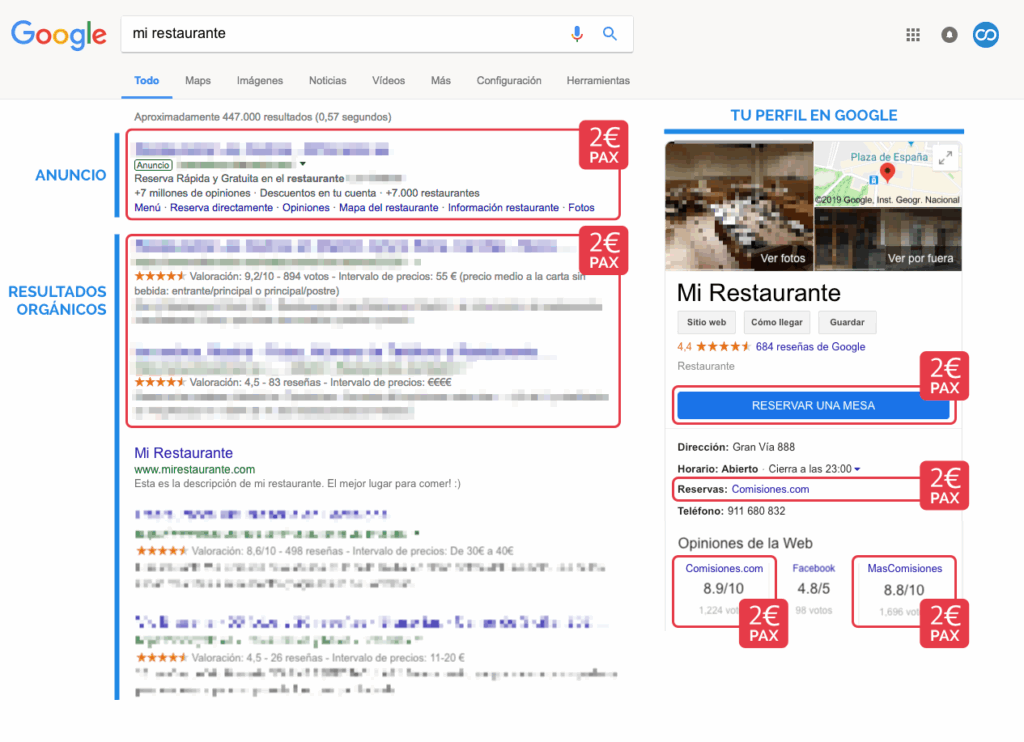The width and height of the screenshot is (1024, 742).
Task: Activate voice search microphone icon
Action: point(577,33)
